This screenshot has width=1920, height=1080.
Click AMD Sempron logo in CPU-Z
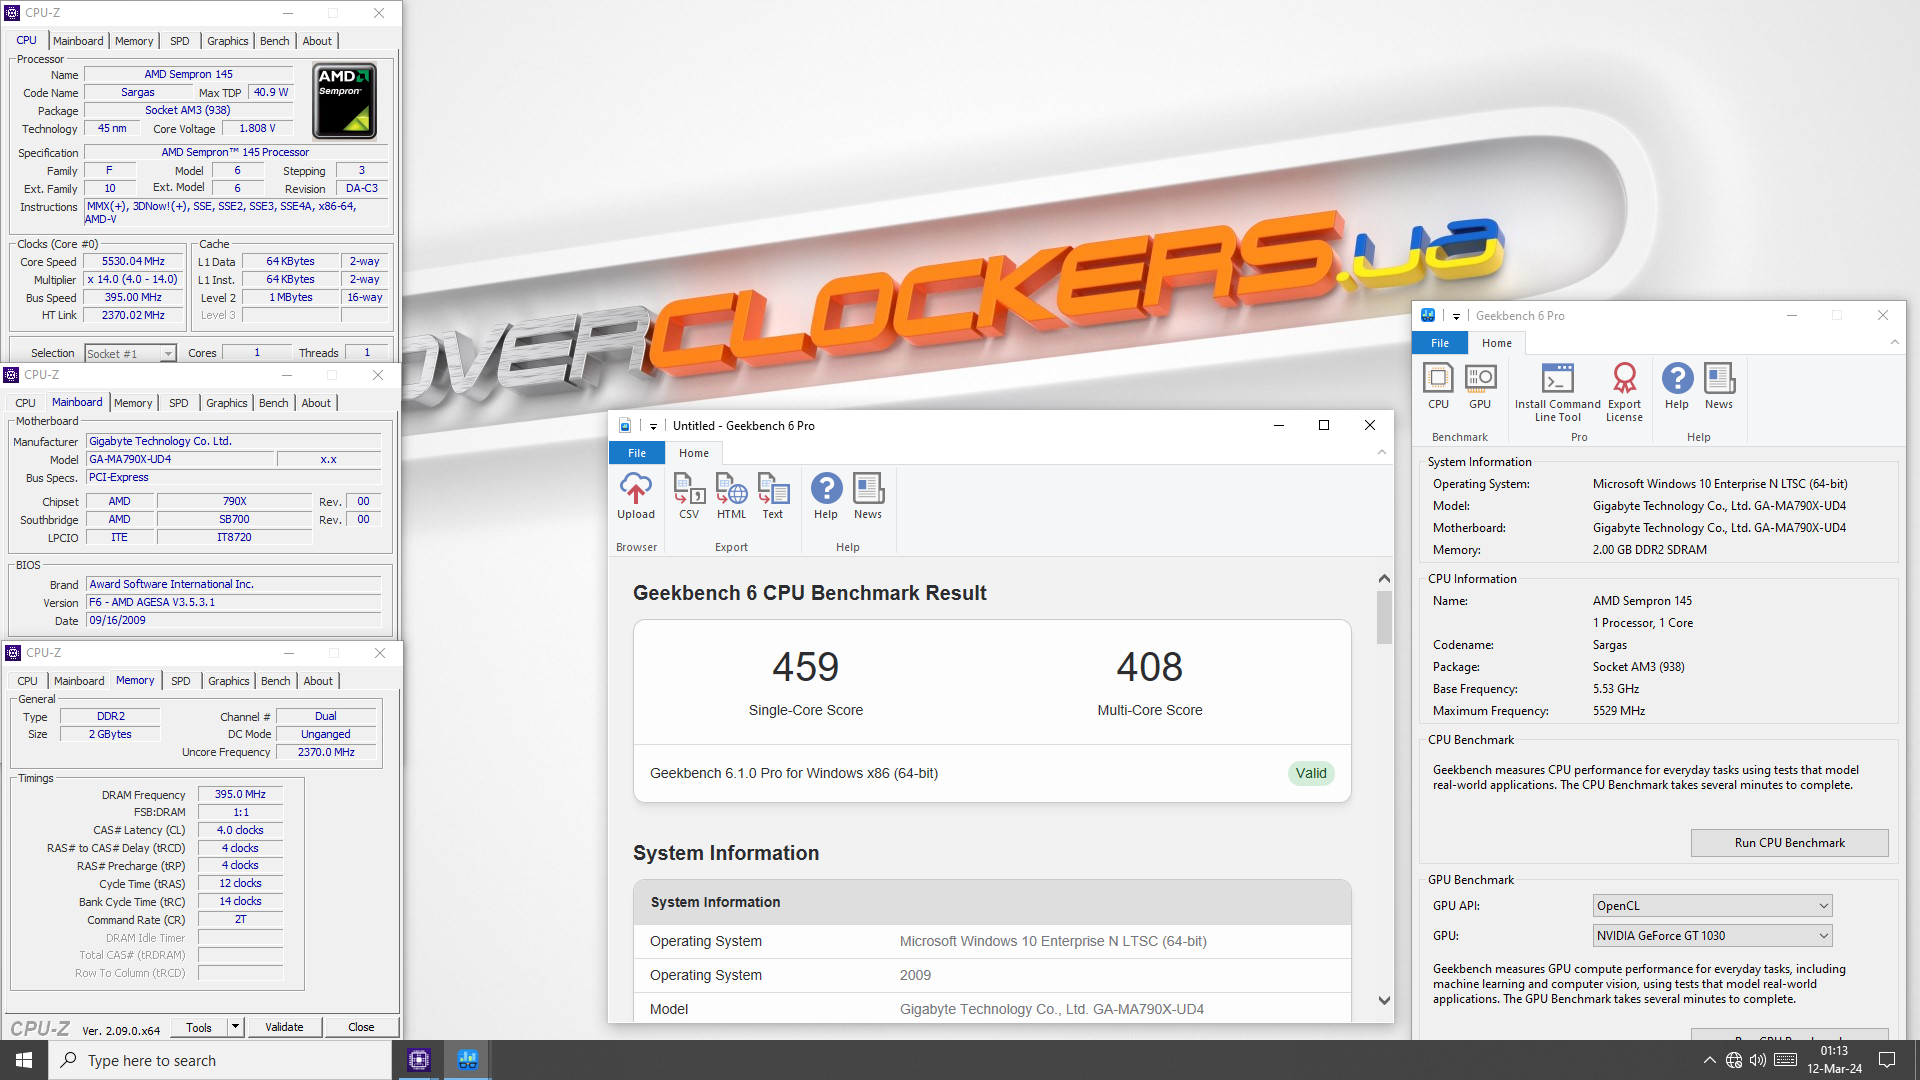tap(345, 101)
